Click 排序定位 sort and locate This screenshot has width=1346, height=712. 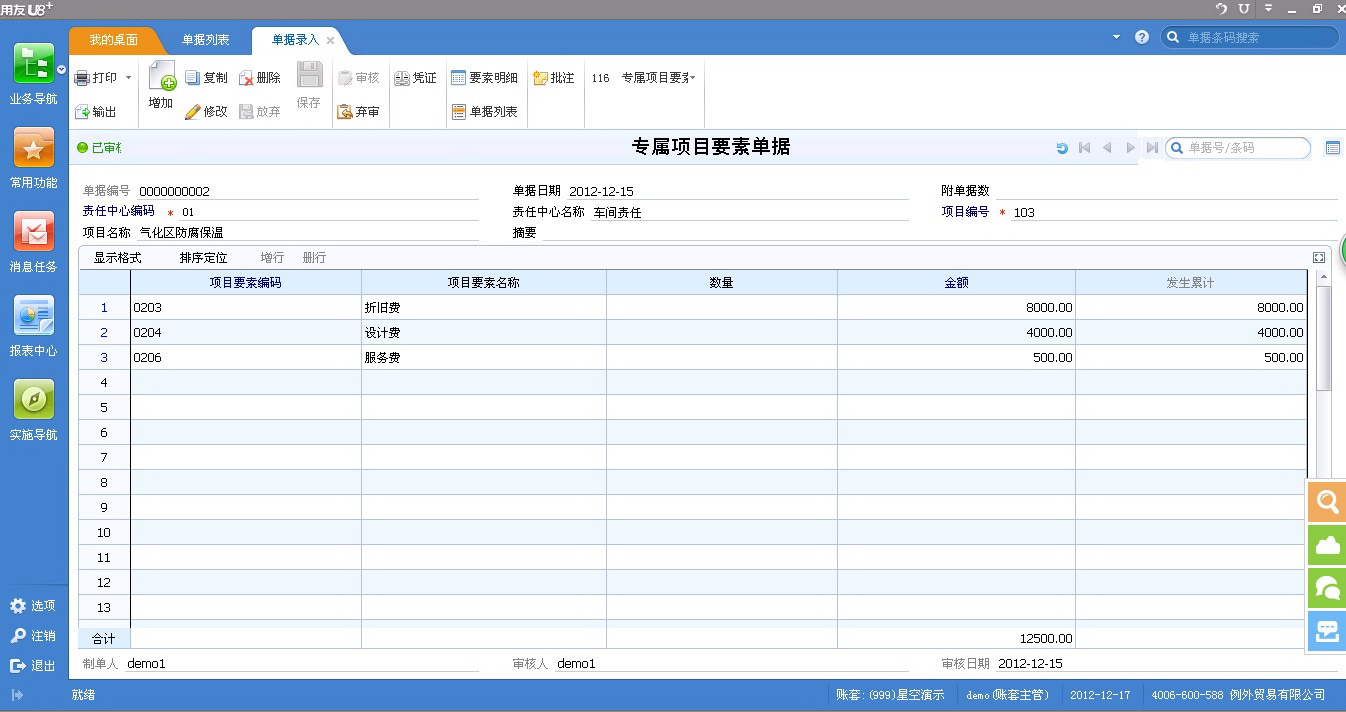pyautogui.click(x=204, y=258)
